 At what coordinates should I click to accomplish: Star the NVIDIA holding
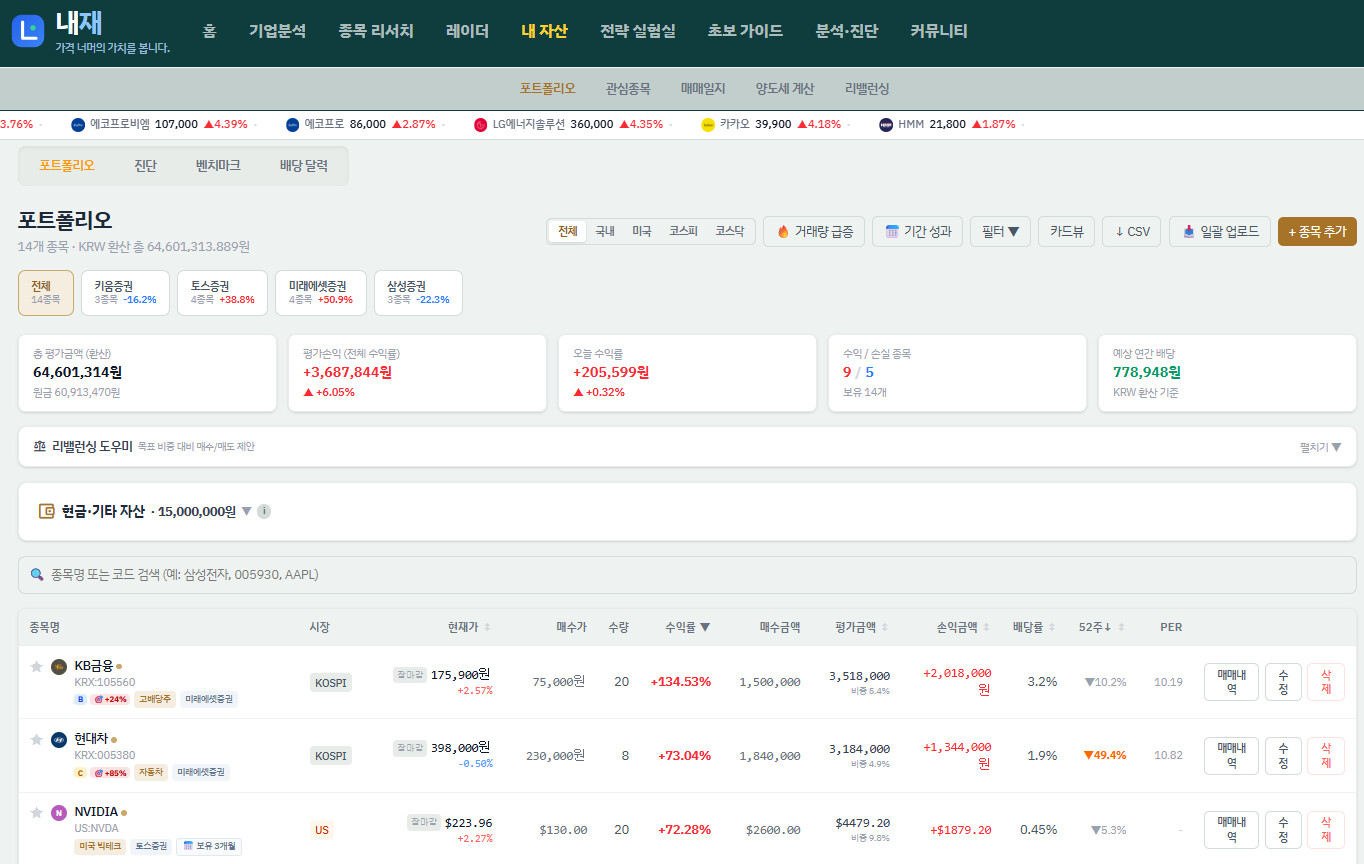click(x=36, y=812)
